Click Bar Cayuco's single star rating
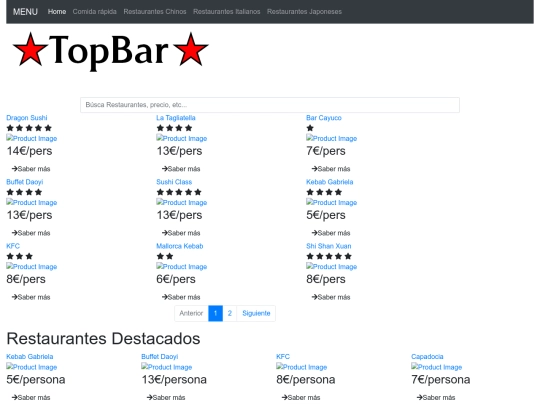The image size is (540, 405). click(x=310, y=128)
